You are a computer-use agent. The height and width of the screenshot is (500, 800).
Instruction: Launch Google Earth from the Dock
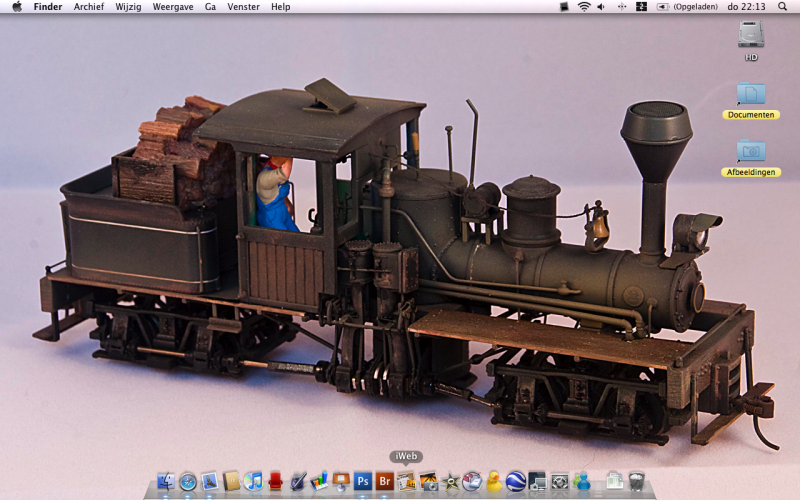point(516,481)
